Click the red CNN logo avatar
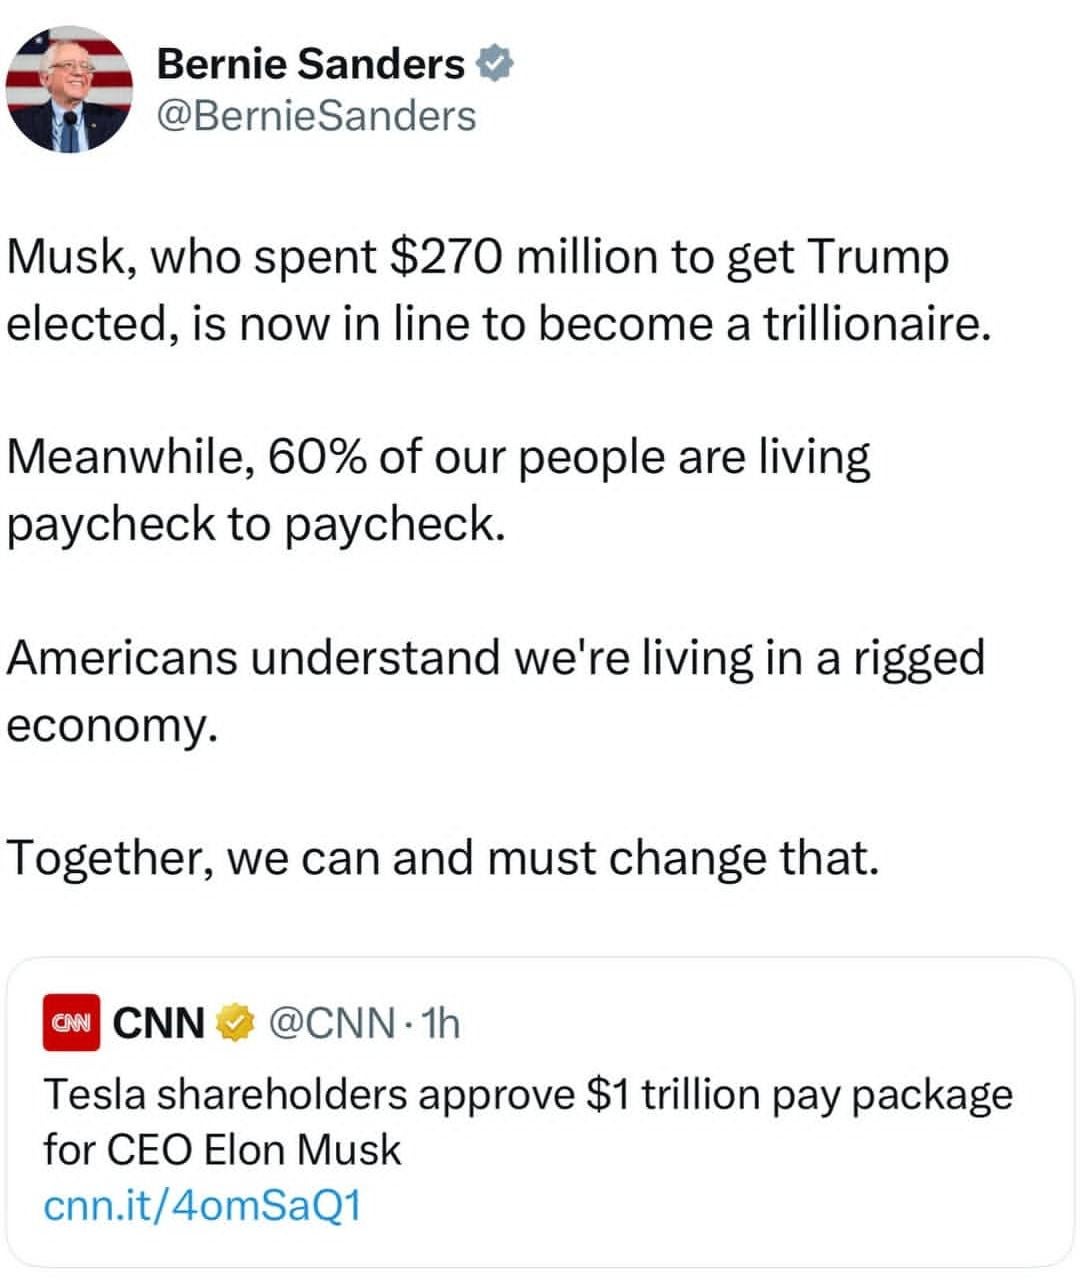The width and height of the screenshot is (1080, 1280). point(71,1023)
